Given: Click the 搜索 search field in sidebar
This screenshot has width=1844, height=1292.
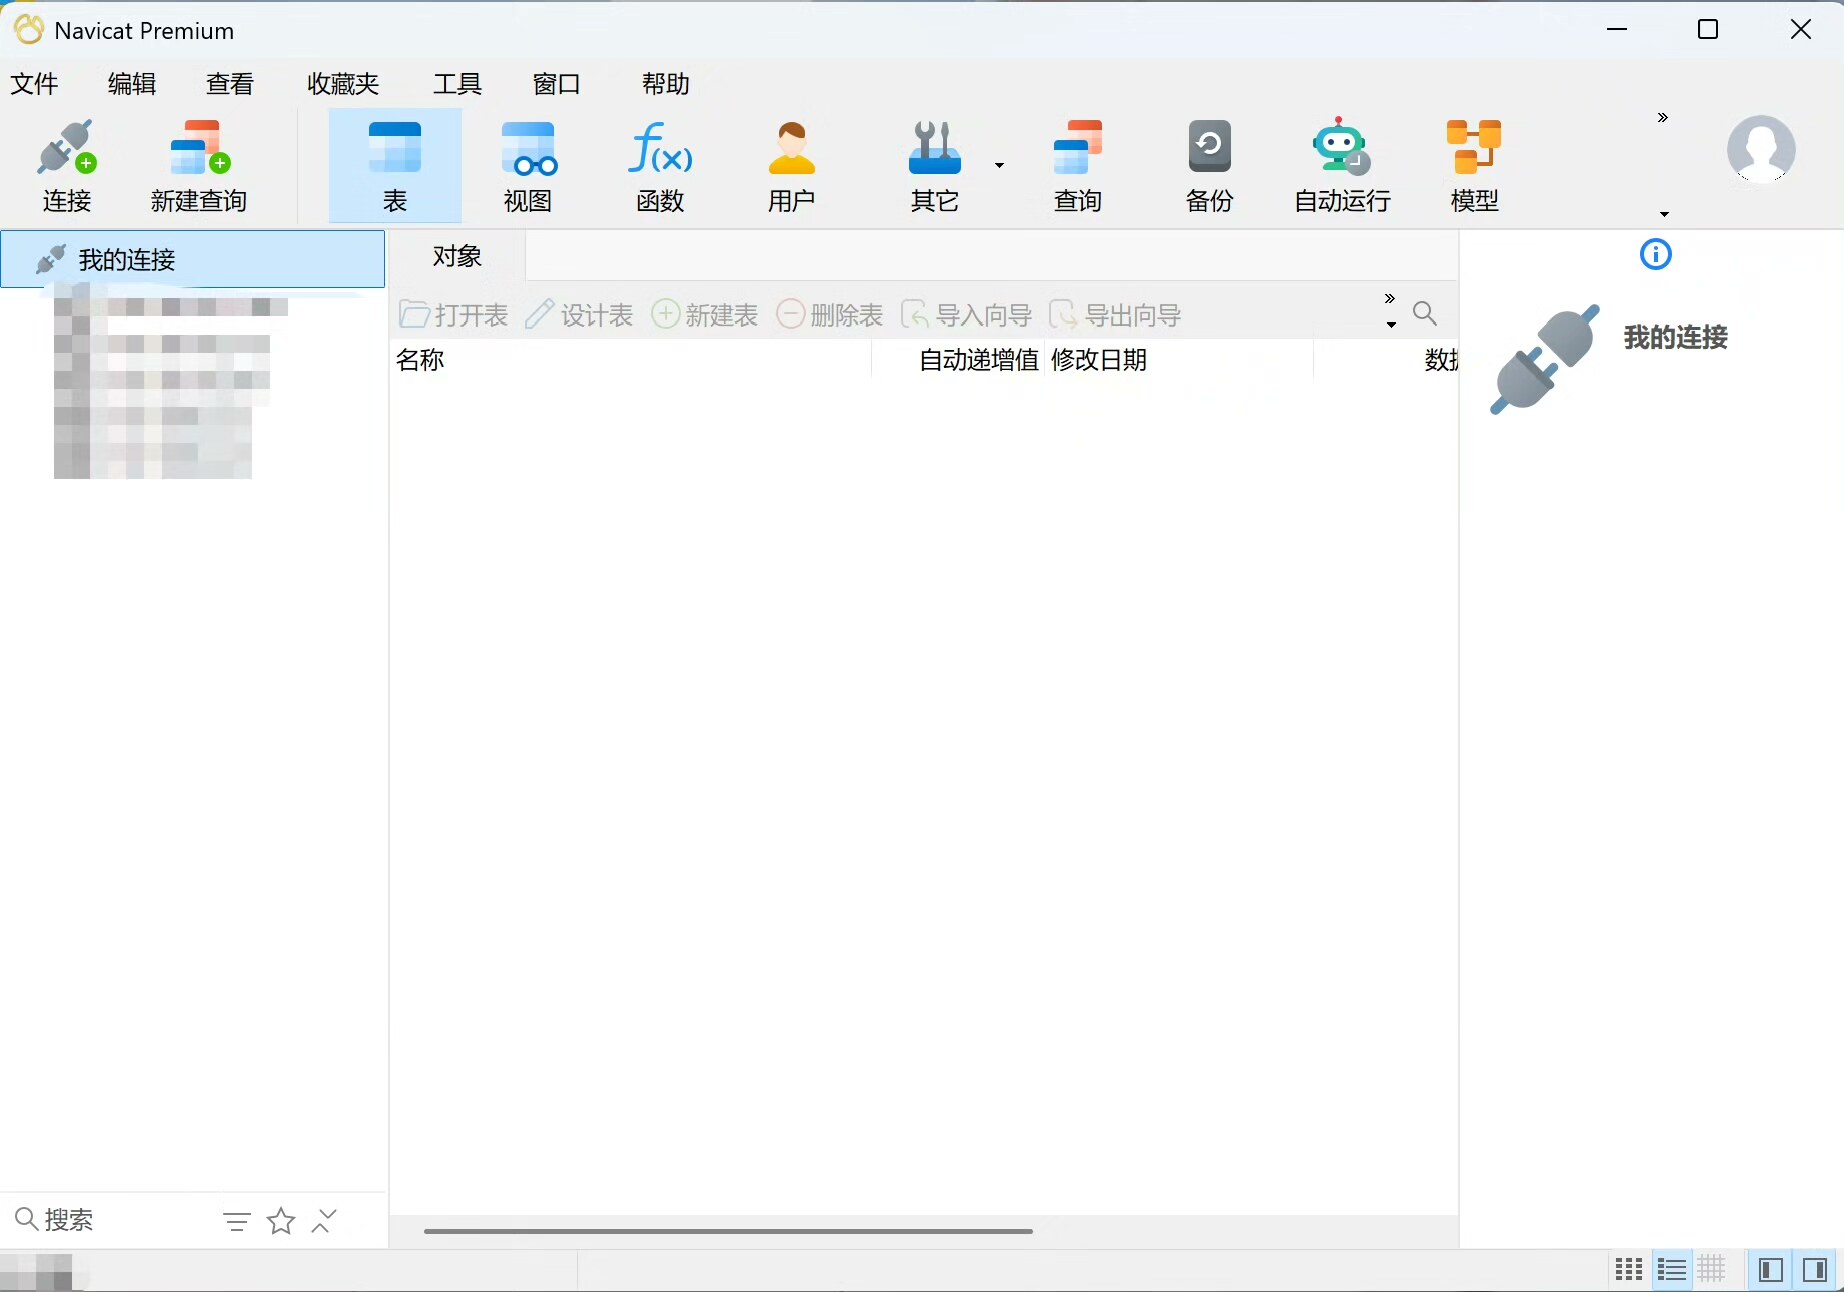Looking at the screenshot, I should tap(110, 1220).
